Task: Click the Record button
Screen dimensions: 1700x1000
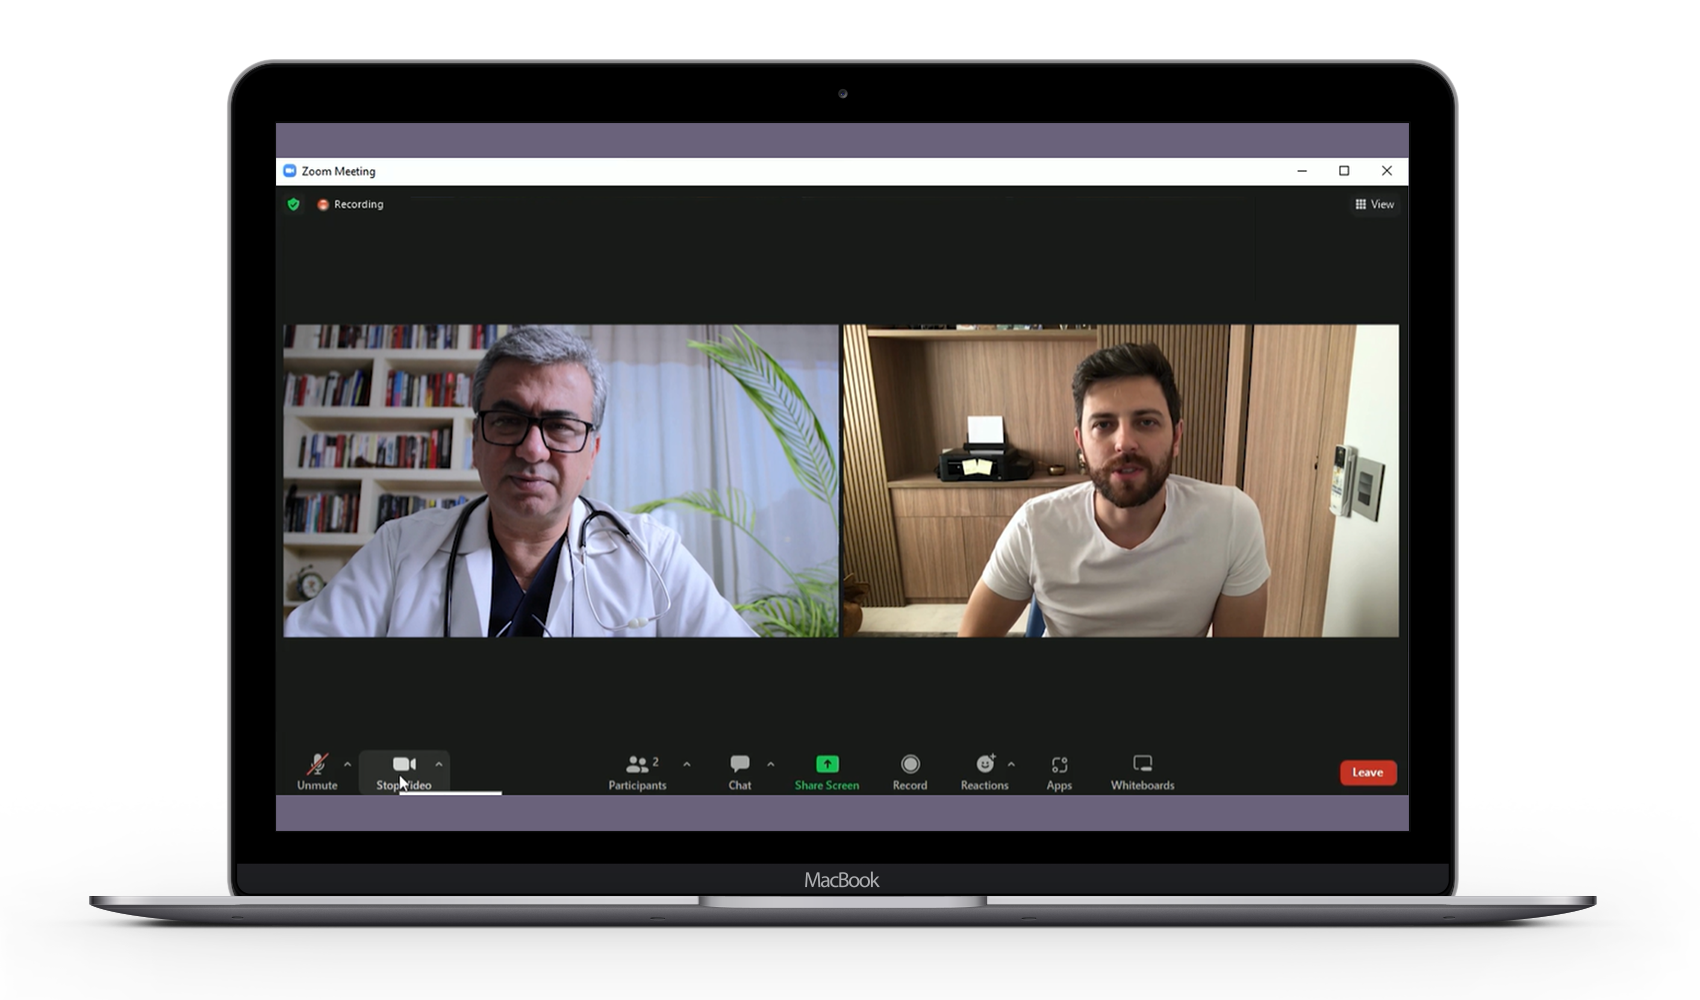Action: (910, 773)
